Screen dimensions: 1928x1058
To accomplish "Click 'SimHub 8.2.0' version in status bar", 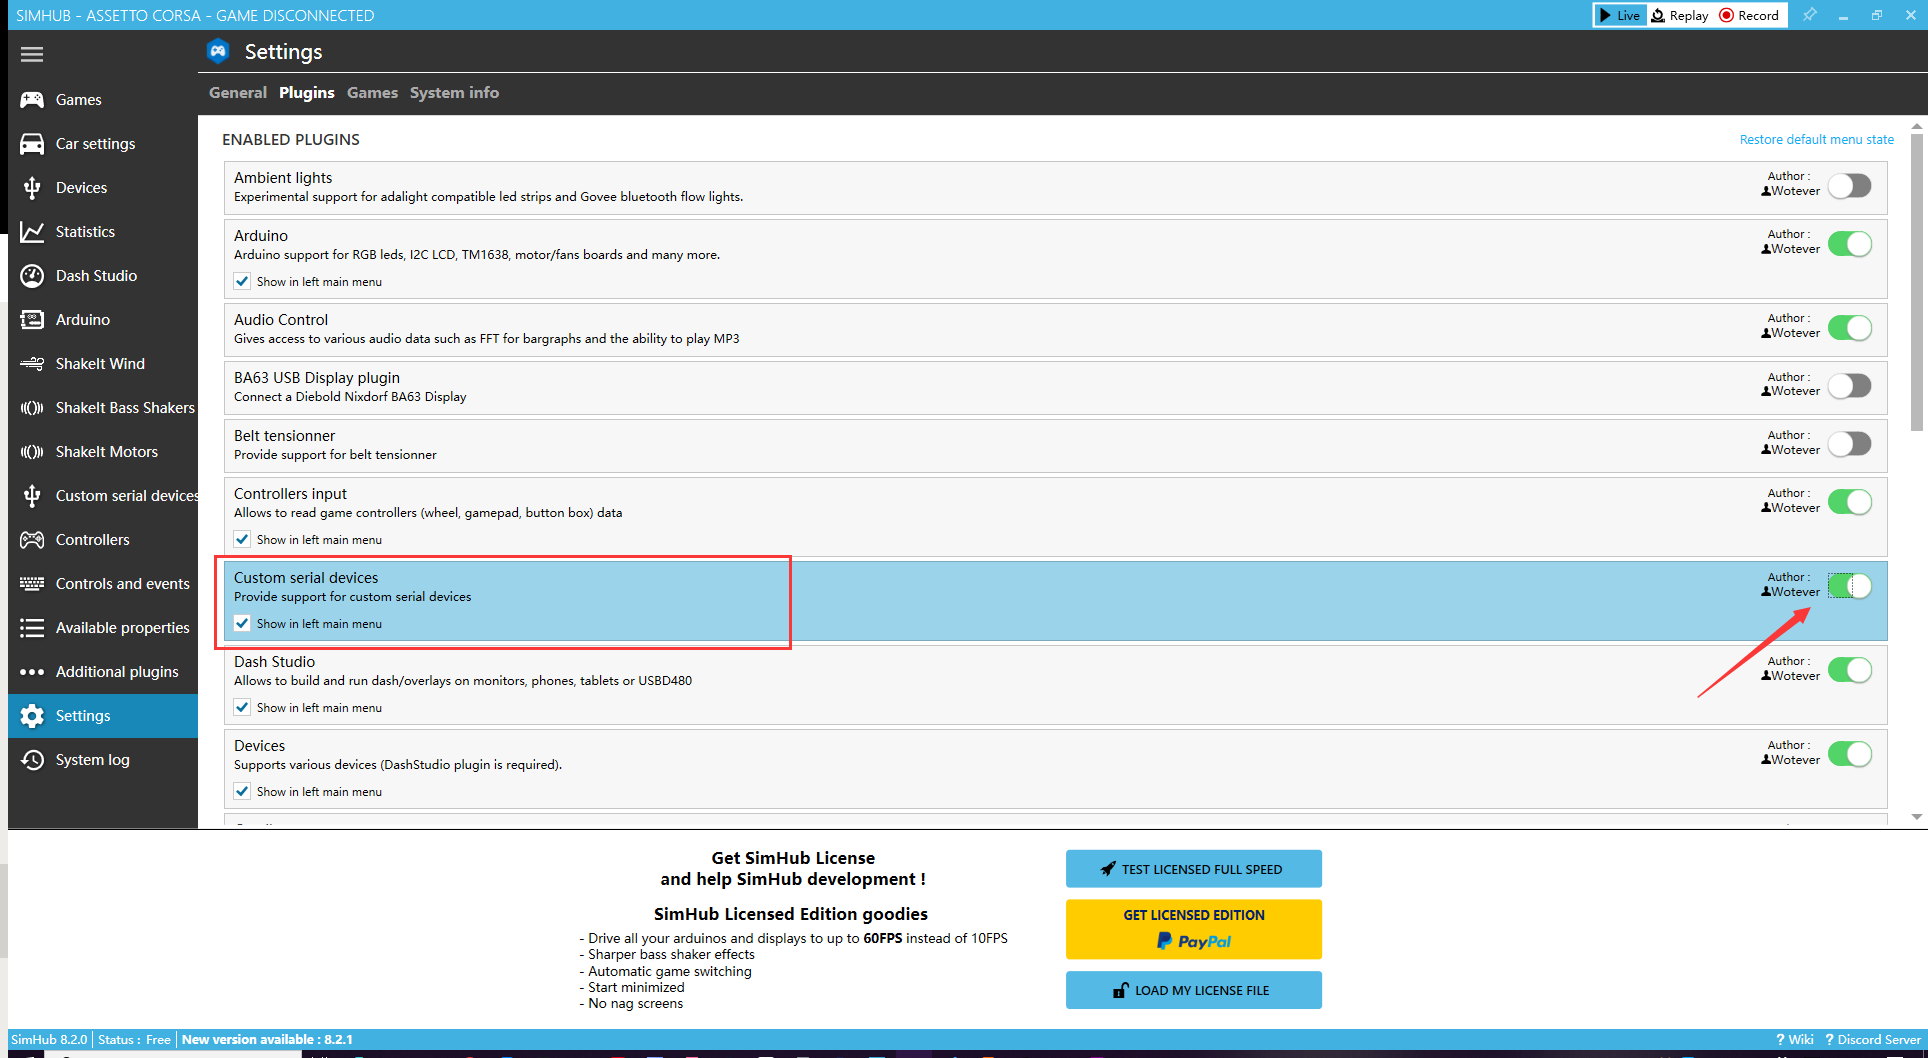I will coord(49,1040).
